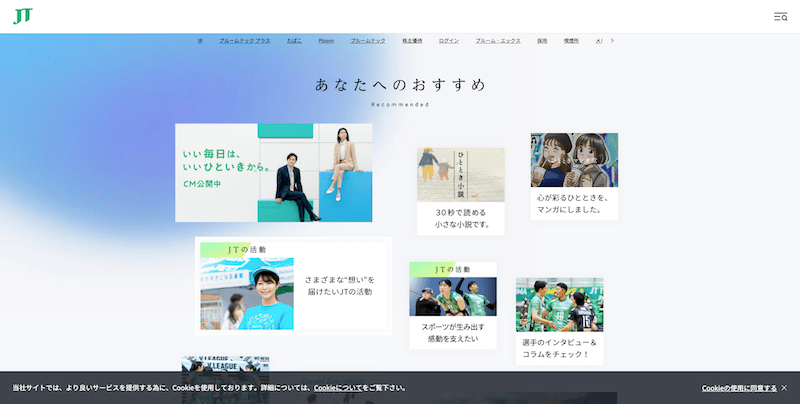This screenshot has height=404, width=800.
Task: Click 選手のインタビュー＆コラムをチェック text
Action: [x=559, y=348]
